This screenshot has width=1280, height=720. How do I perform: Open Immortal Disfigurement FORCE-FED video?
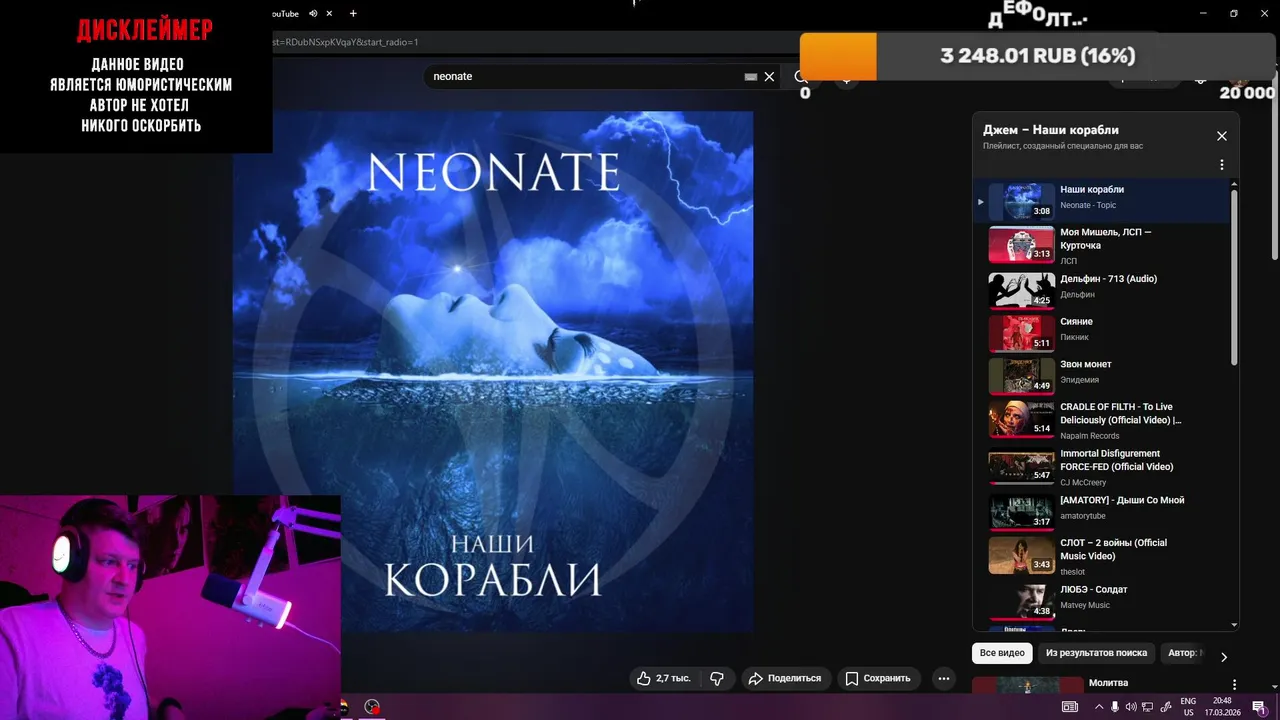click(1116, 460)
